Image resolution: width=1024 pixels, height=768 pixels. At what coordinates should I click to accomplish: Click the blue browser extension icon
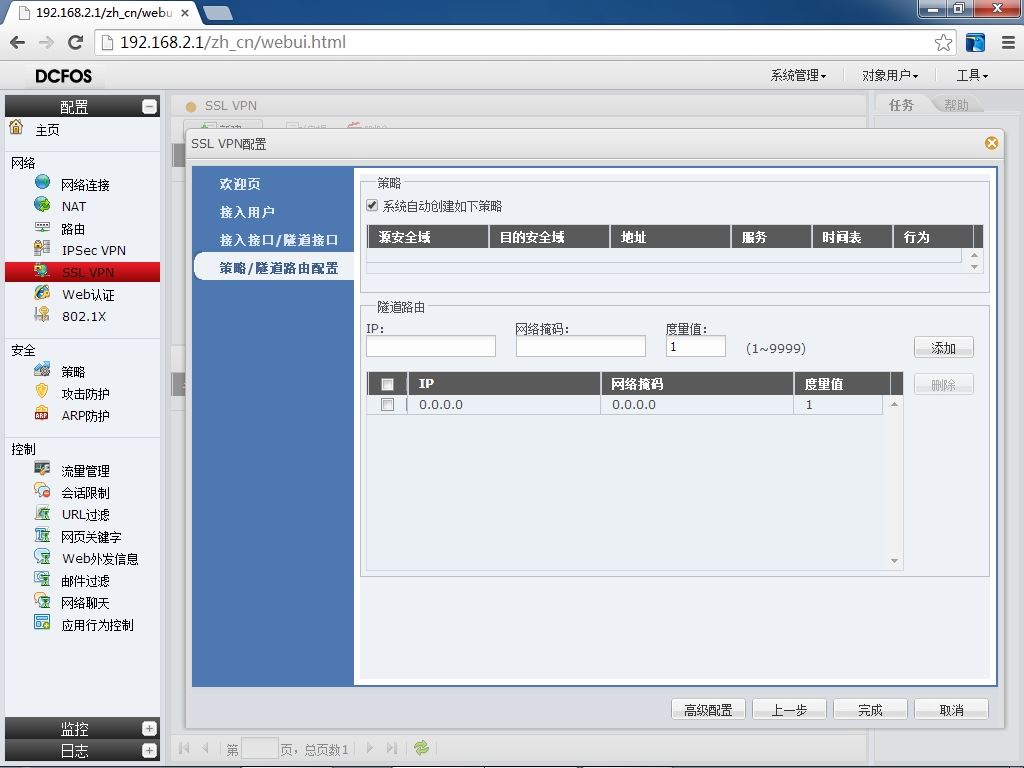coord(975,43)
